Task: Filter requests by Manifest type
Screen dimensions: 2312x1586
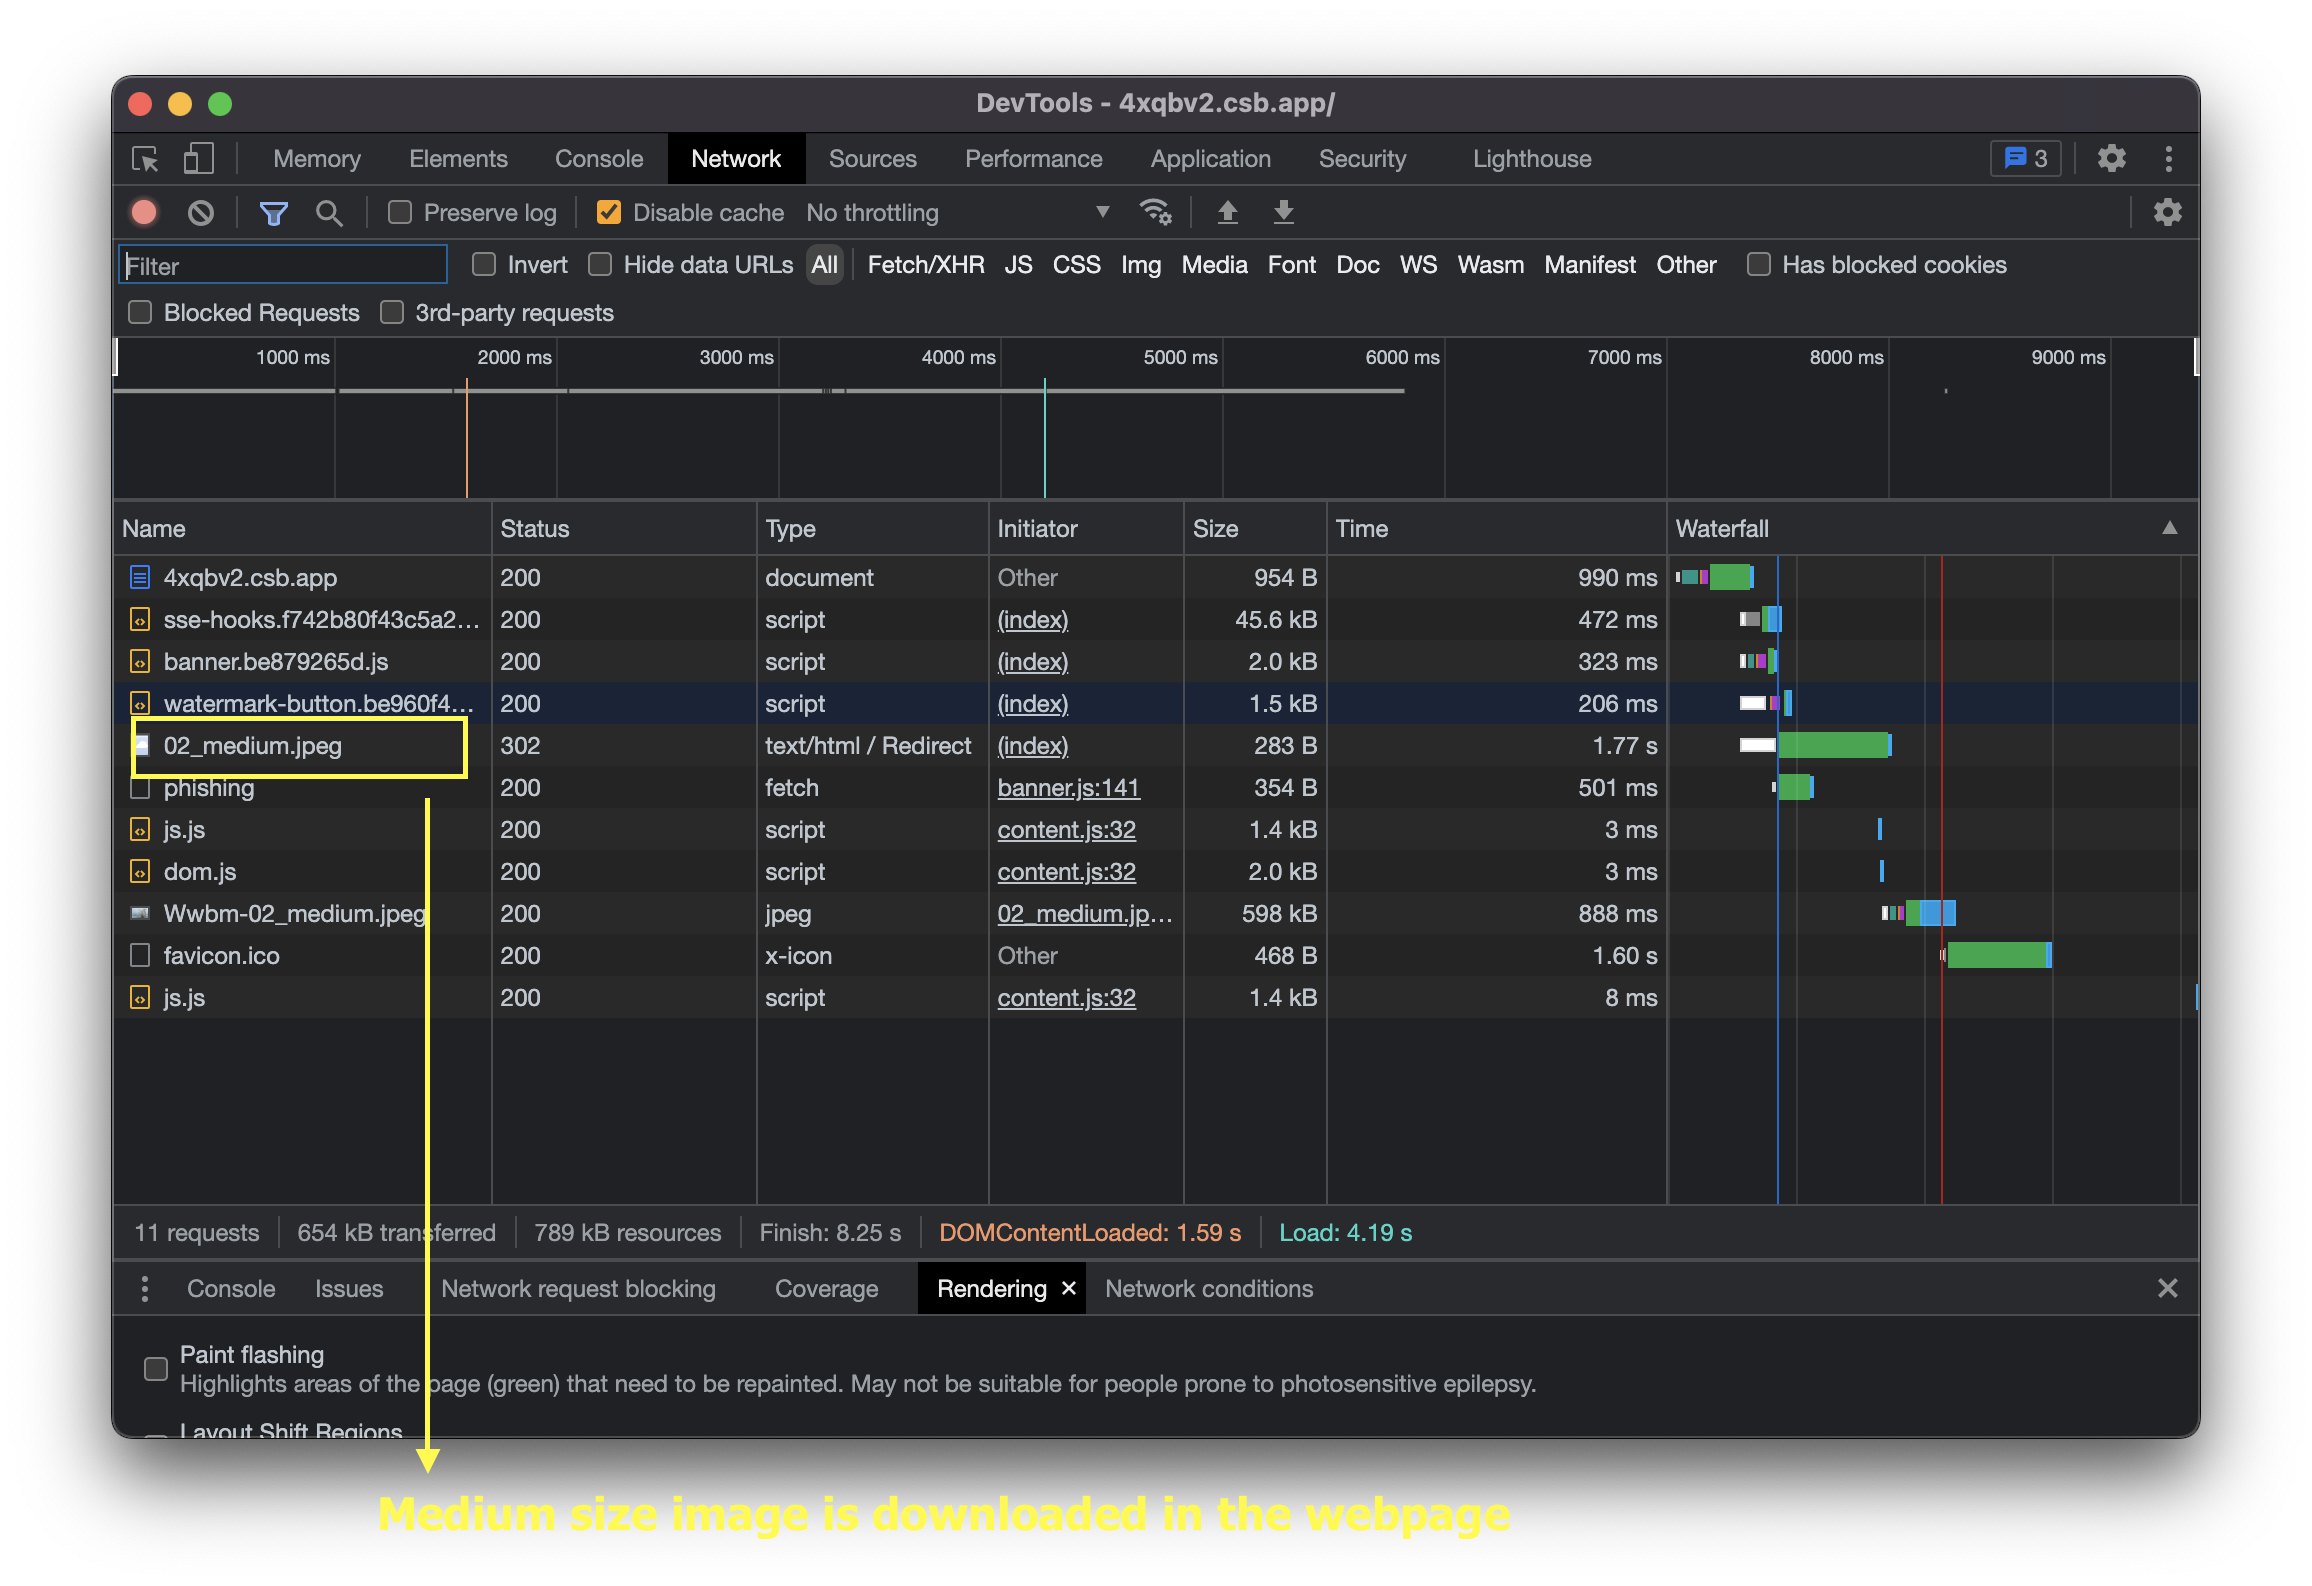Action: pyautogui.click(x=1590, y=264)
